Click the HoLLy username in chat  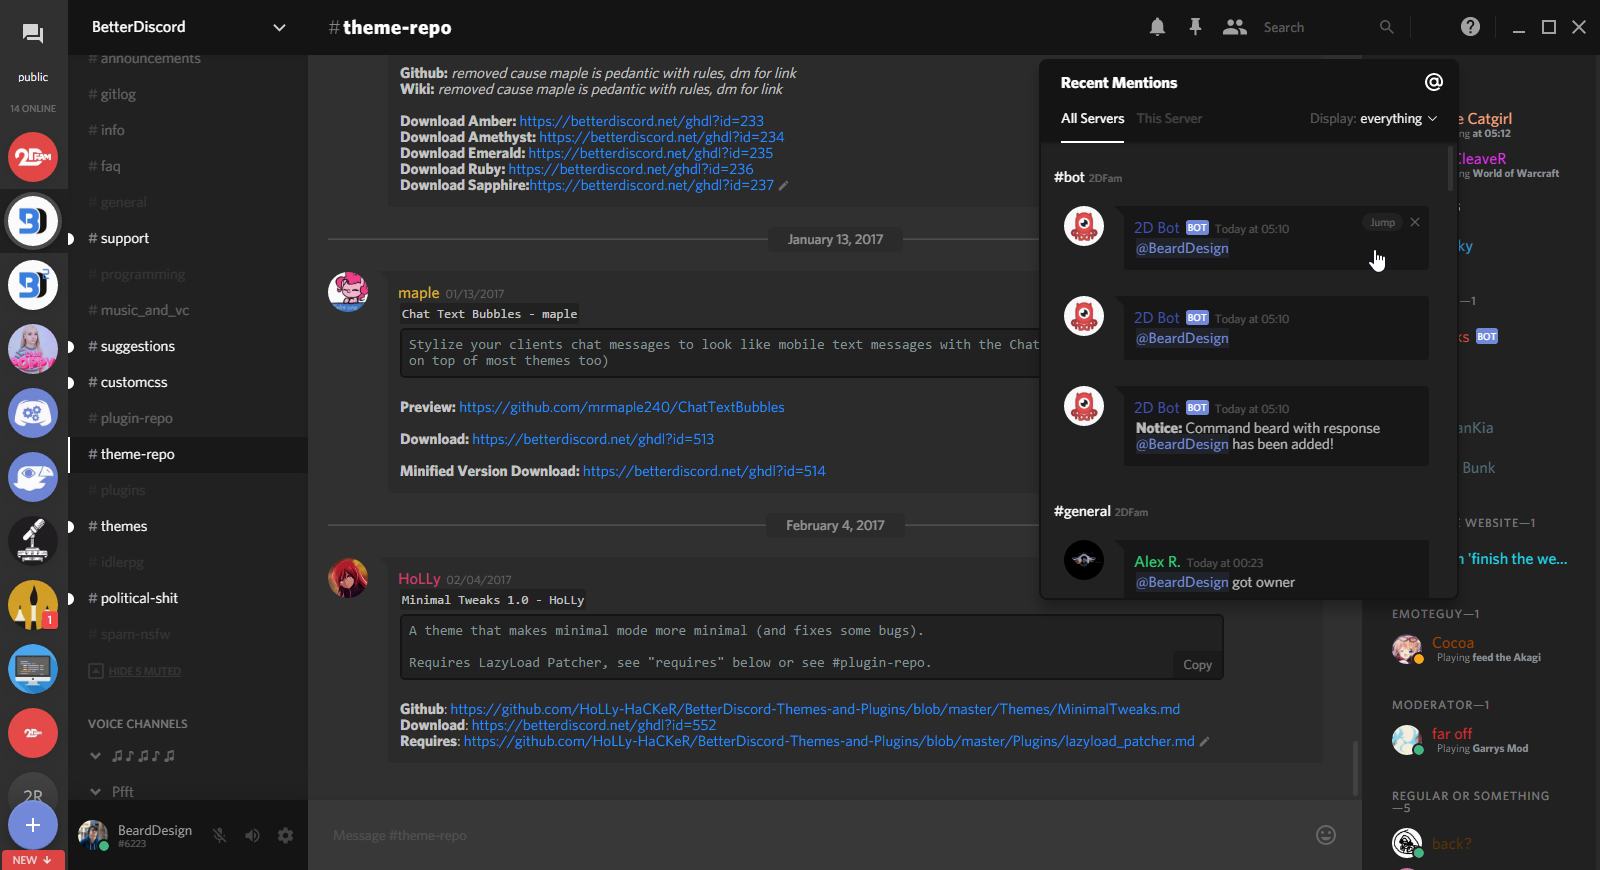point(419,579)
